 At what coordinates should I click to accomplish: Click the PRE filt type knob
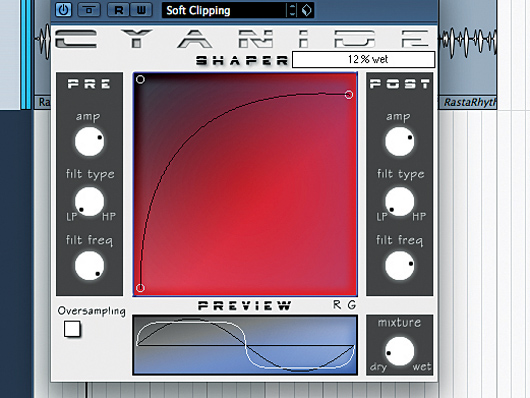[x=89, y=202]
